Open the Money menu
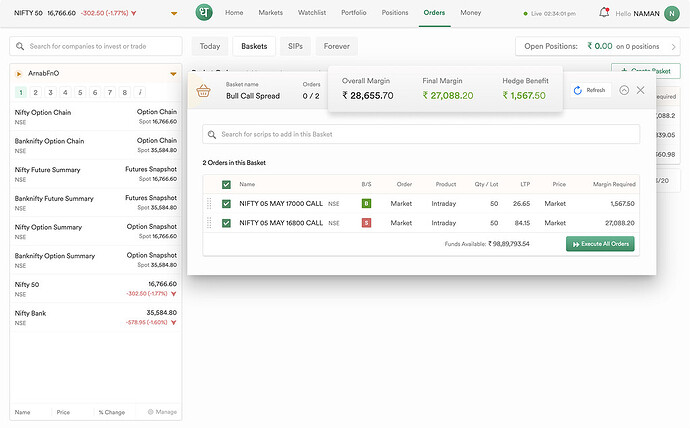This screenshot has width=690, height=435. [470, 13]
